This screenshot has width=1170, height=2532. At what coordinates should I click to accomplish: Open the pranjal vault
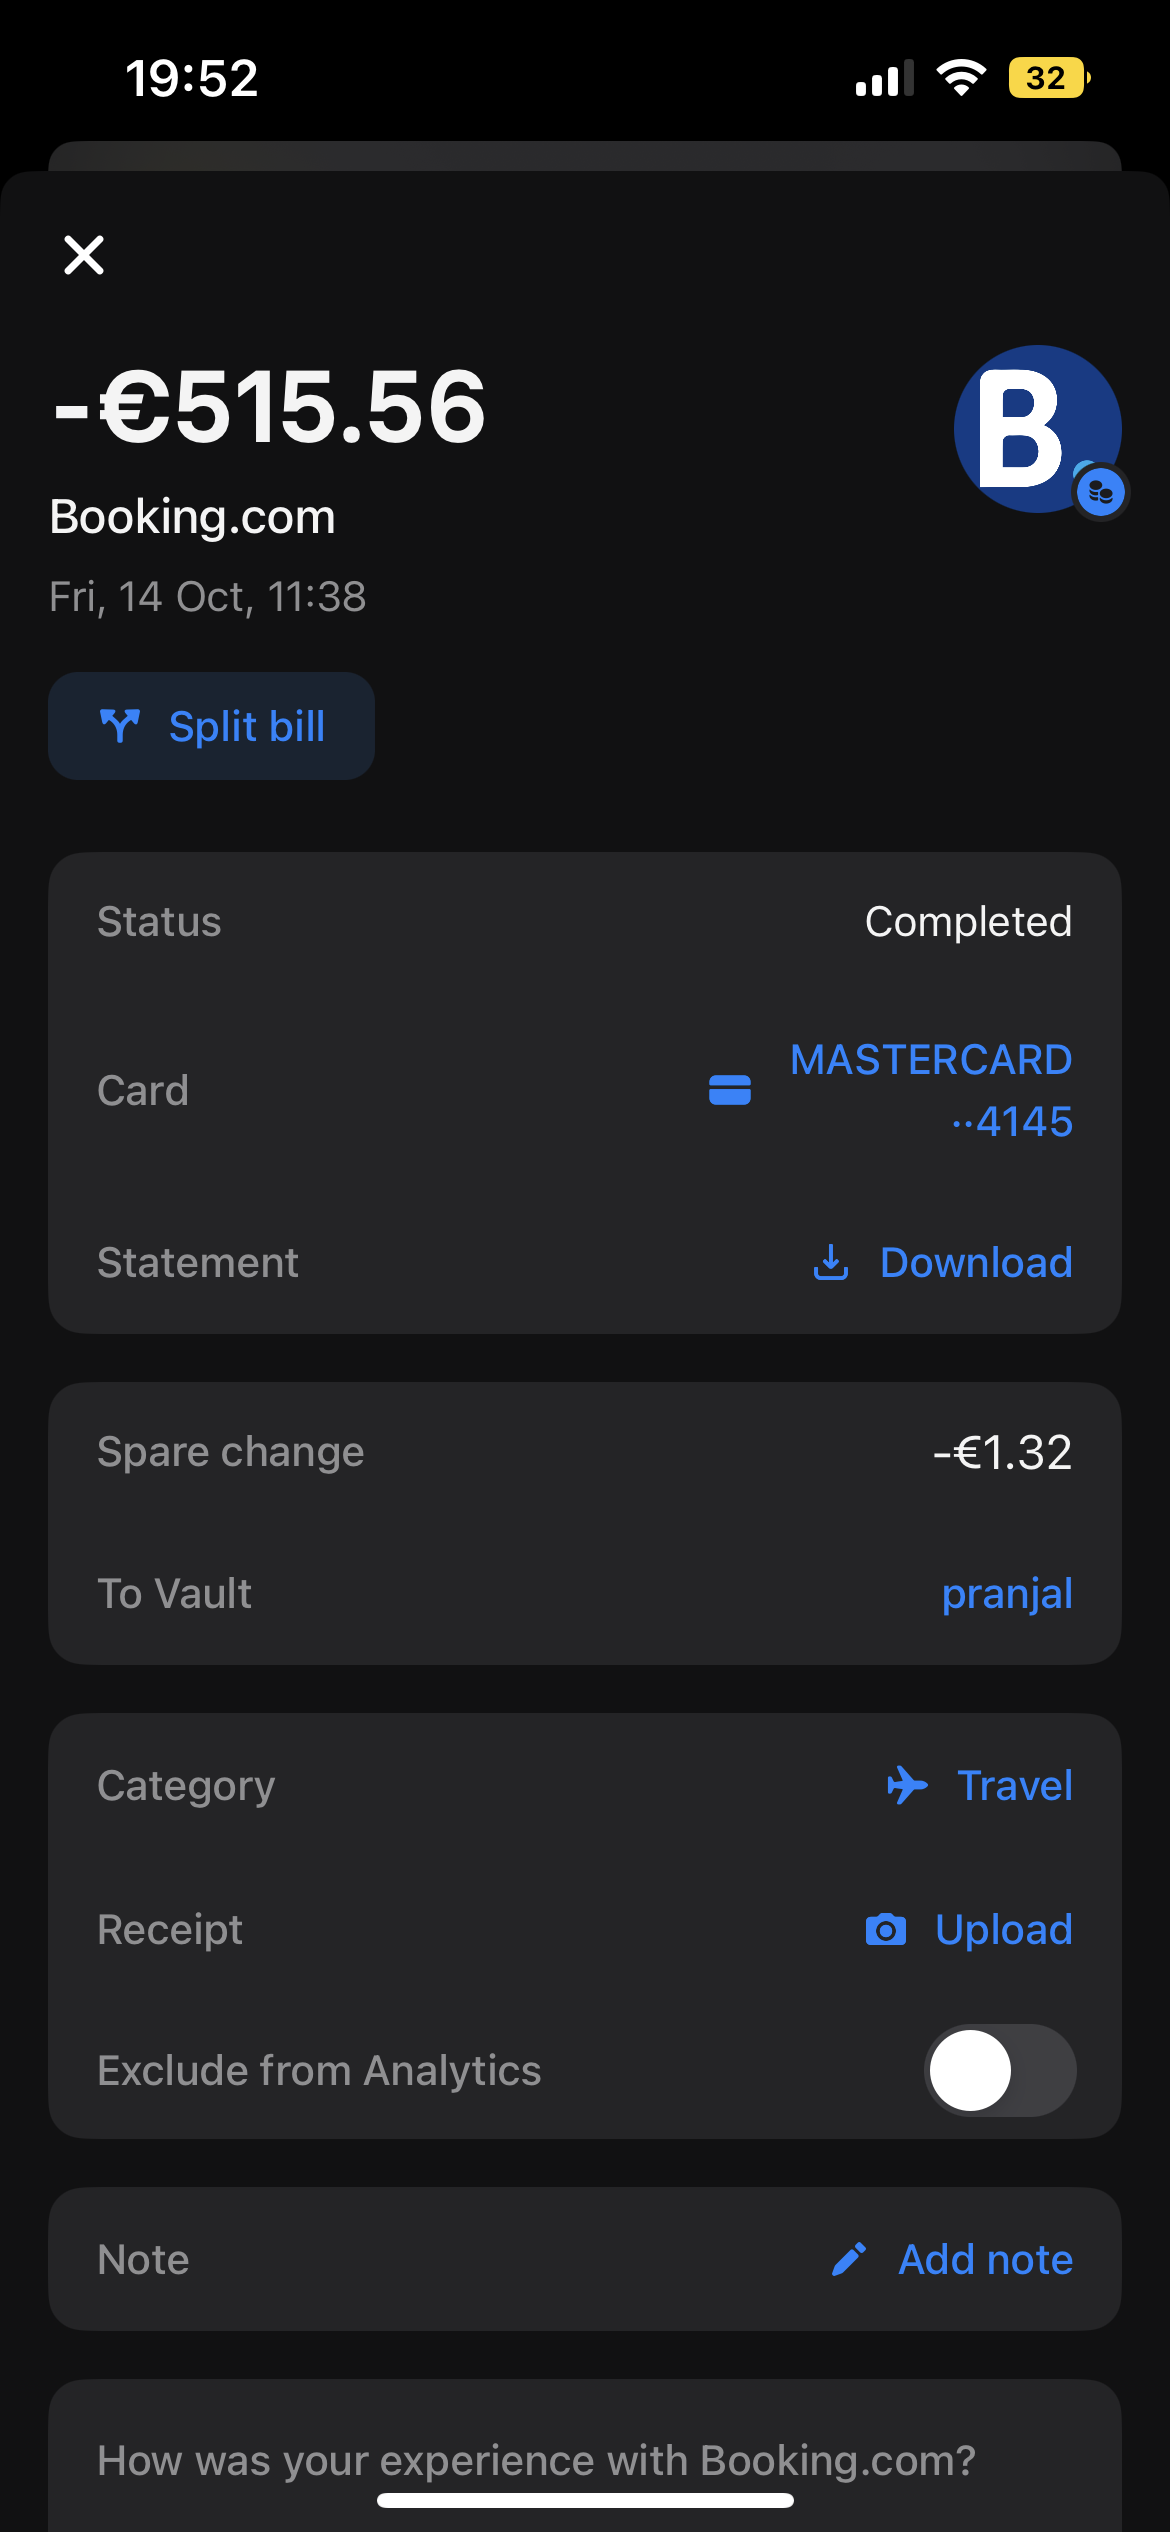[x=1006, y=1594]
